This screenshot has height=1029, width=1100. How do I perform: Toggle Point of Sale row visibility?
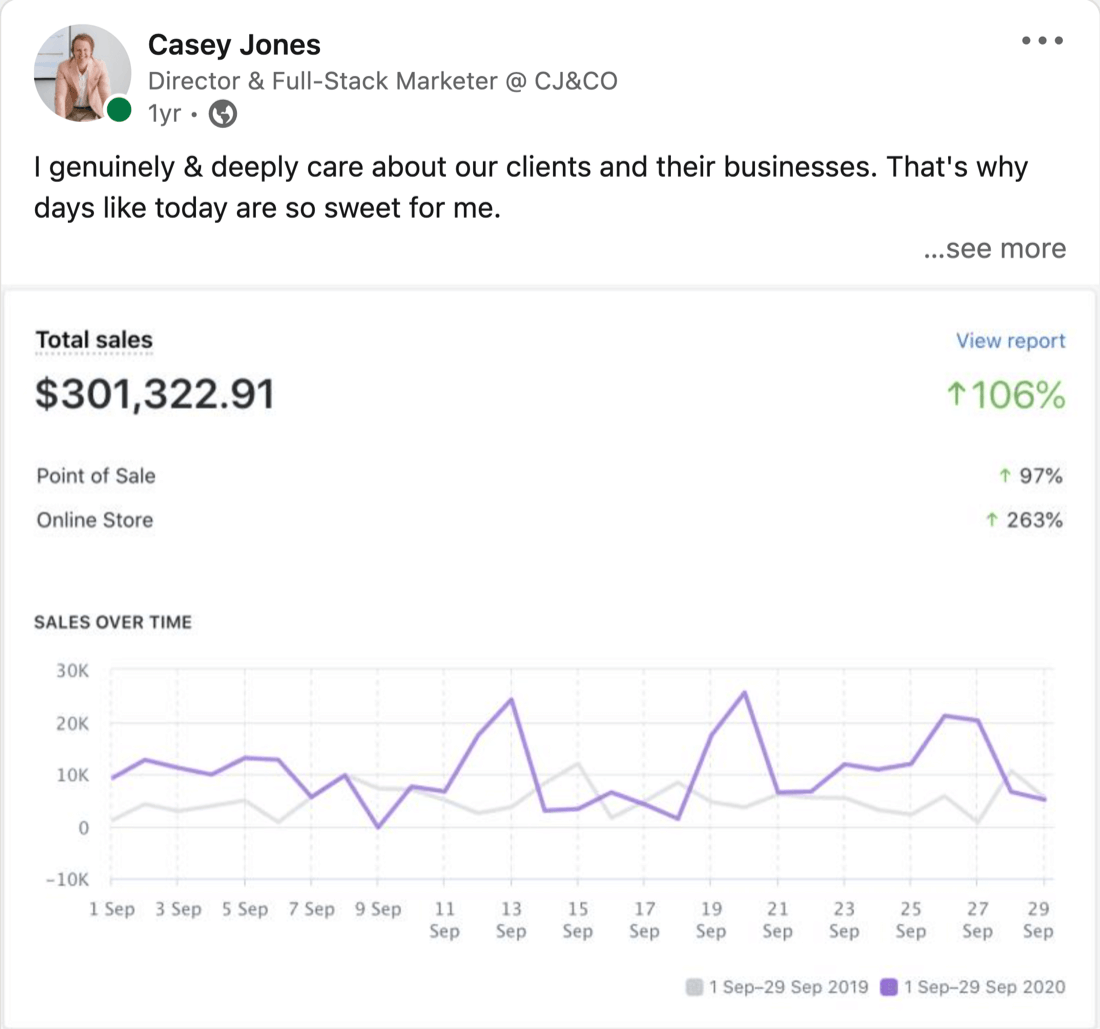point(95,476)
